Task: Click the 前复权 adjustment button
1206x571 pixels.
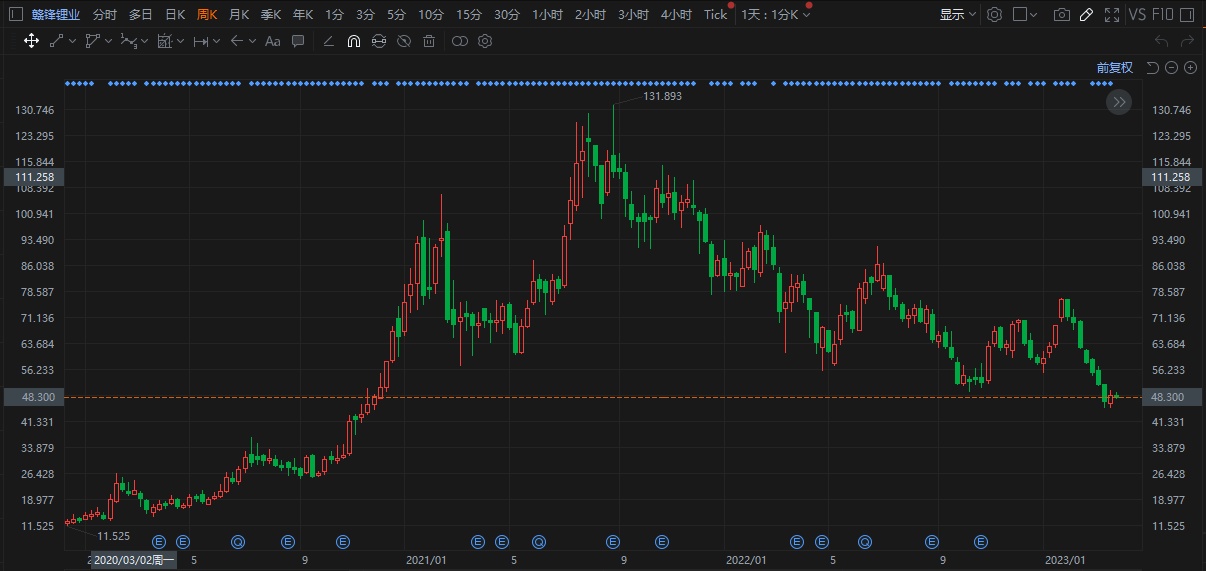Action: tap(1114, 68)
